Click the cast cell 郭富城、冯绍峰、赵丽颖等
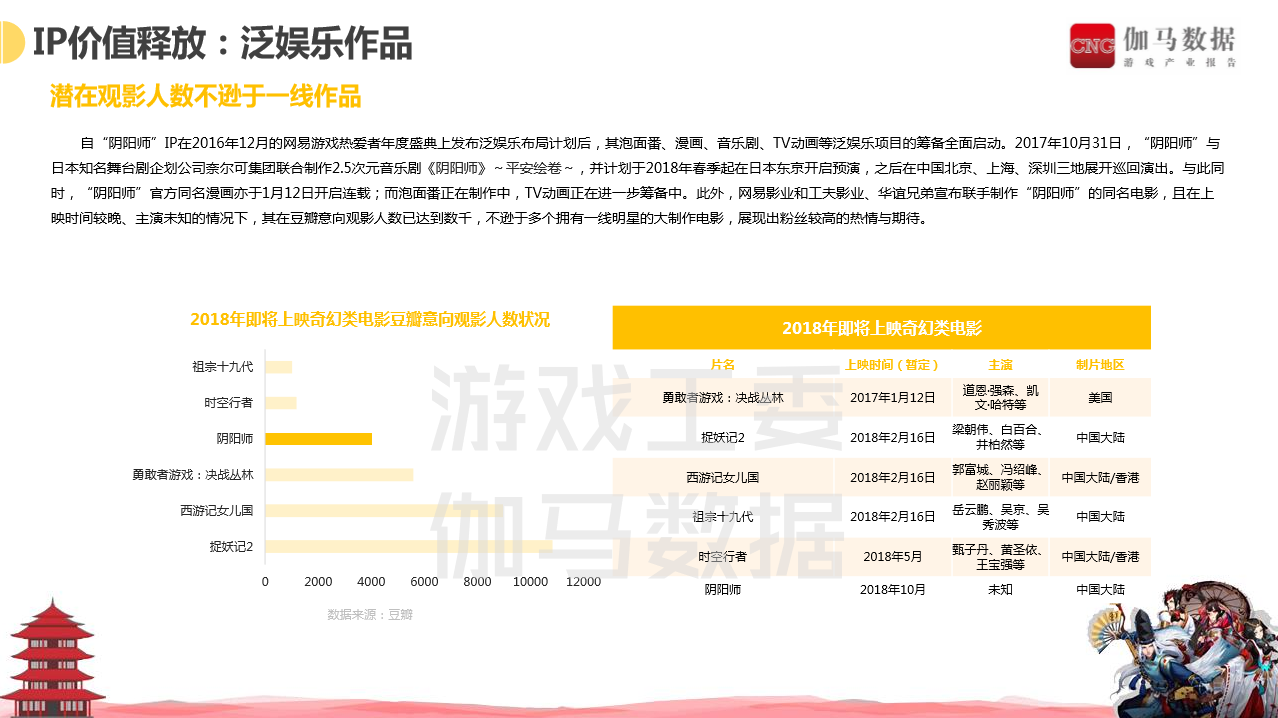The width and height of the screenshot is (1278, 718). click(1000, 477)
